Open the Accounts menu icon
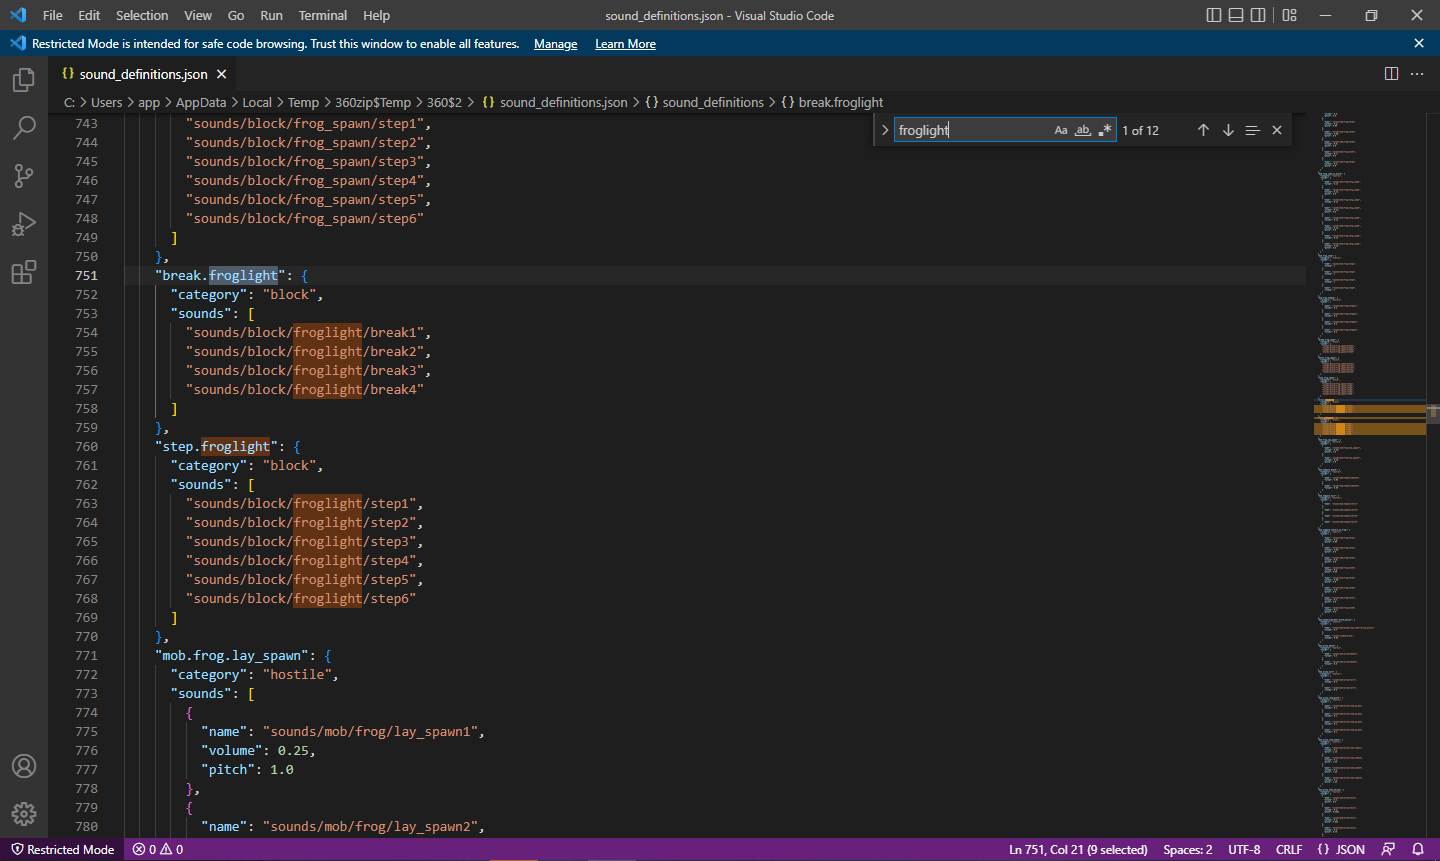This screenshot has height=861, width=1440. point(24,766)
